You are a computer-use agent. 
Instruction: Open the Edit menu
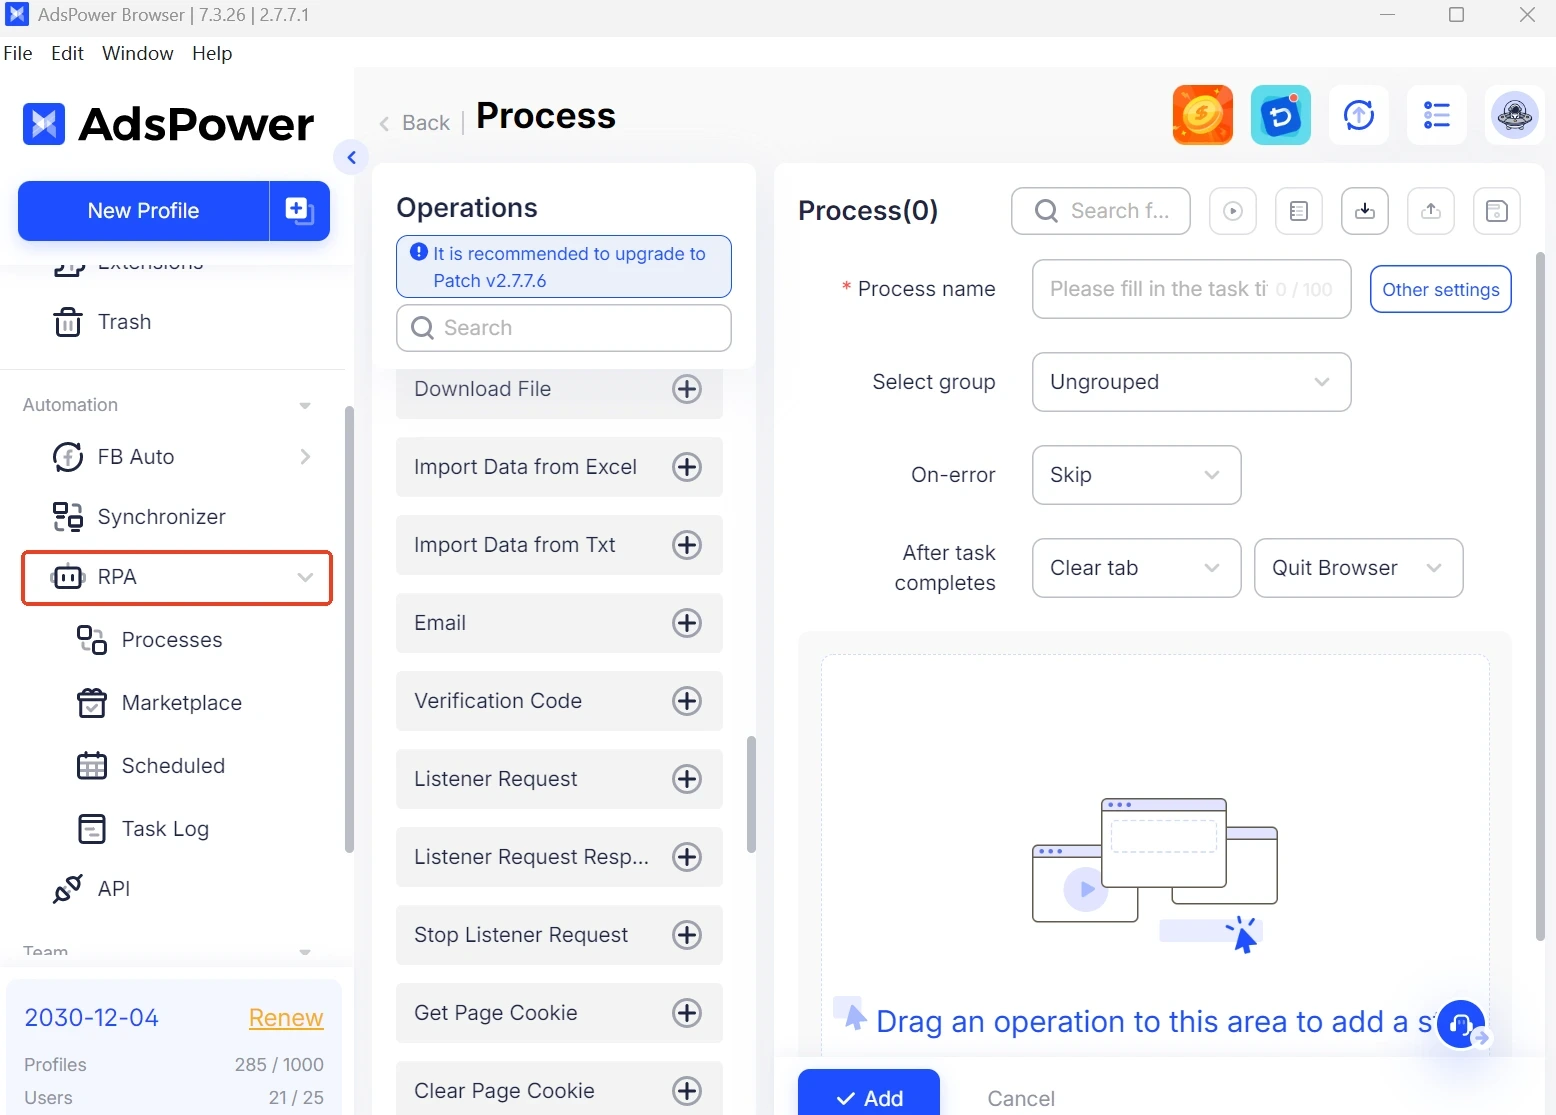coord(67,53)
